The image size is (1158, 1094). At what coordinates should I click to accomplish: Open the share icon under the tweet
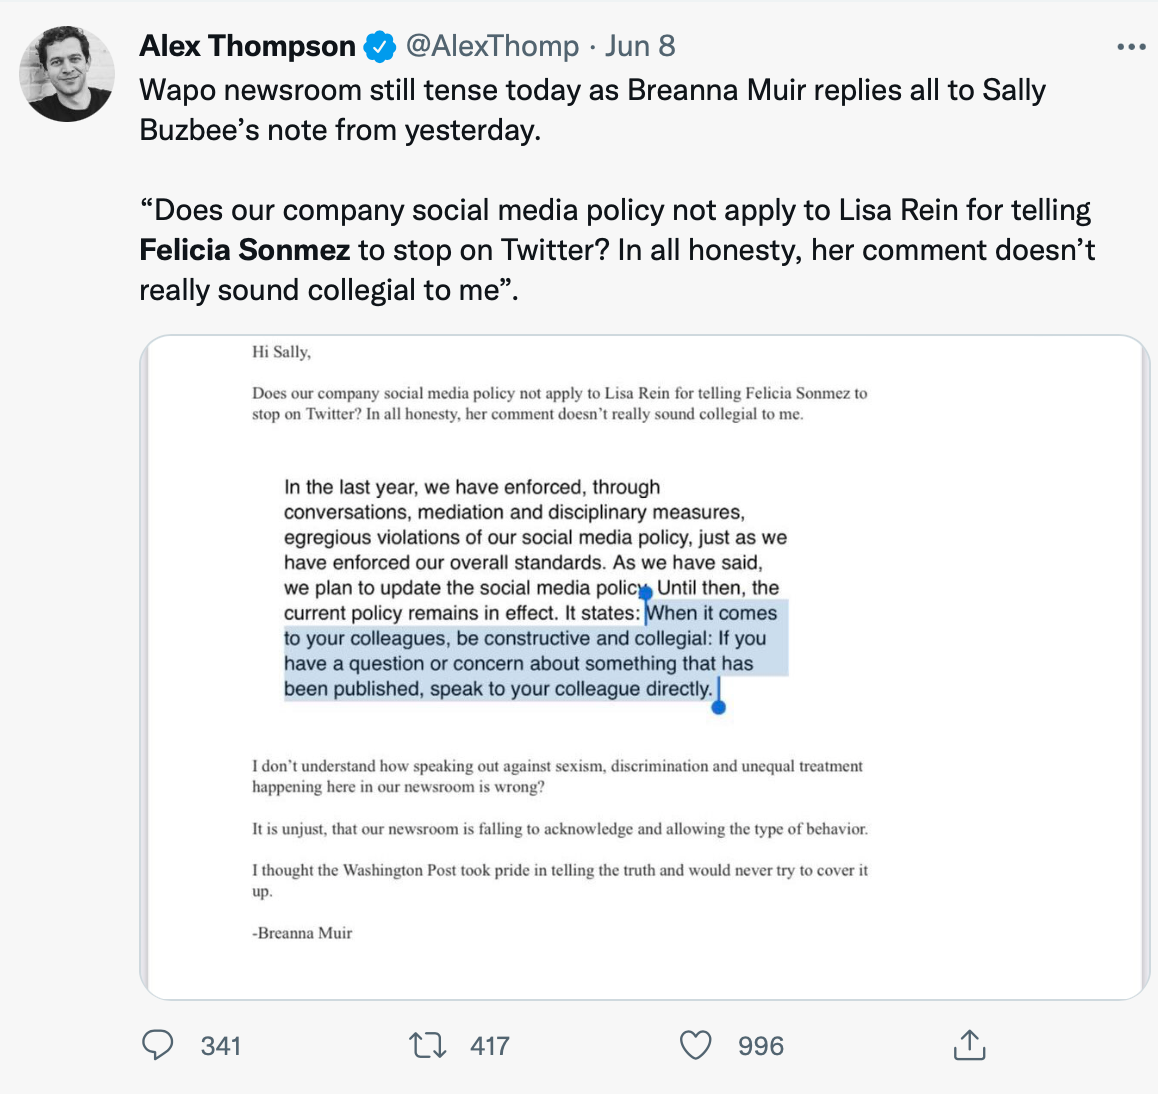968,1045
